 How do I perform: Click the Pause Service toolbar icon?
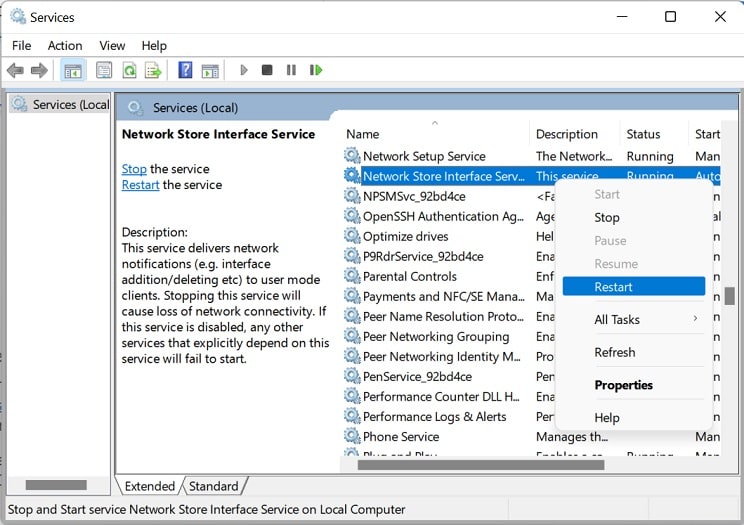click(291, 70)
